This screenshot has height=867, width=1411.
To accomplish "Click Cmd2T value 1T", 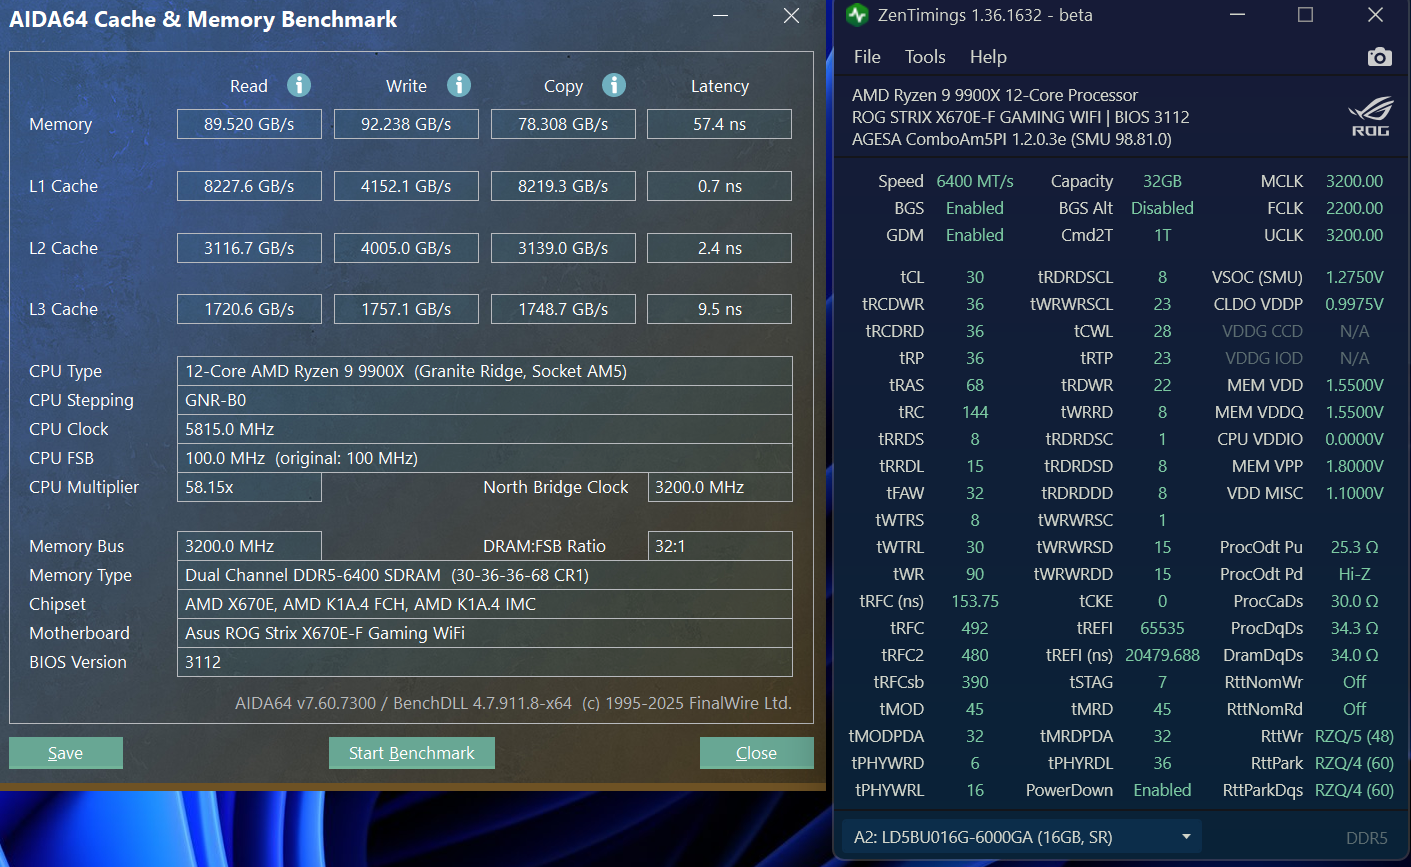I will (x=1162, y=235).
